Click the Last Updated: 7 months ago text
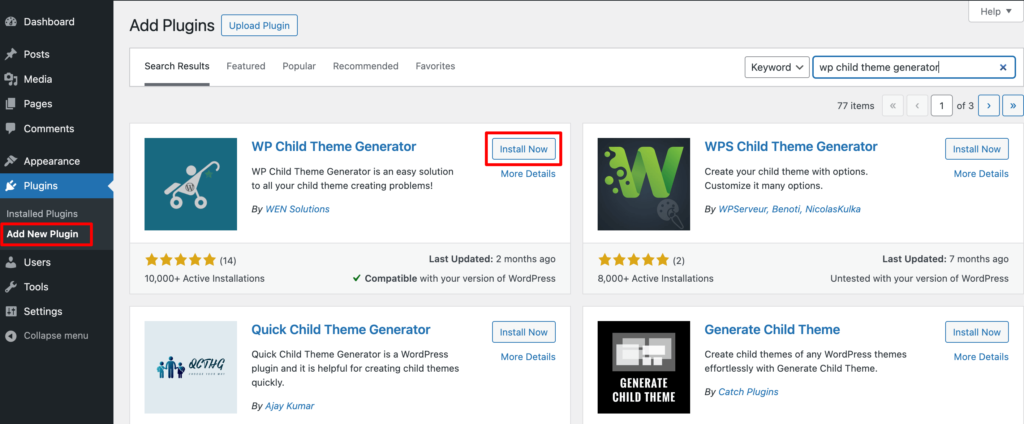The image size is (1024, 424). tap(946, 259)
